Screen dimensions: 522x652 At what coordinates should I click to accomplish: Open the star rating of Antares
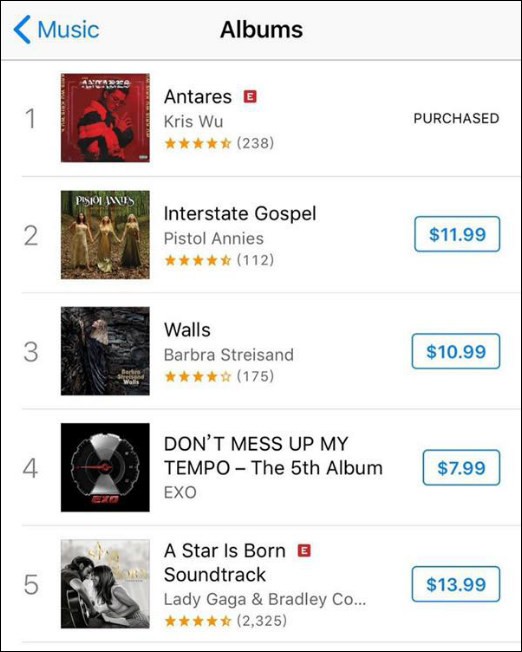(219, 143)
